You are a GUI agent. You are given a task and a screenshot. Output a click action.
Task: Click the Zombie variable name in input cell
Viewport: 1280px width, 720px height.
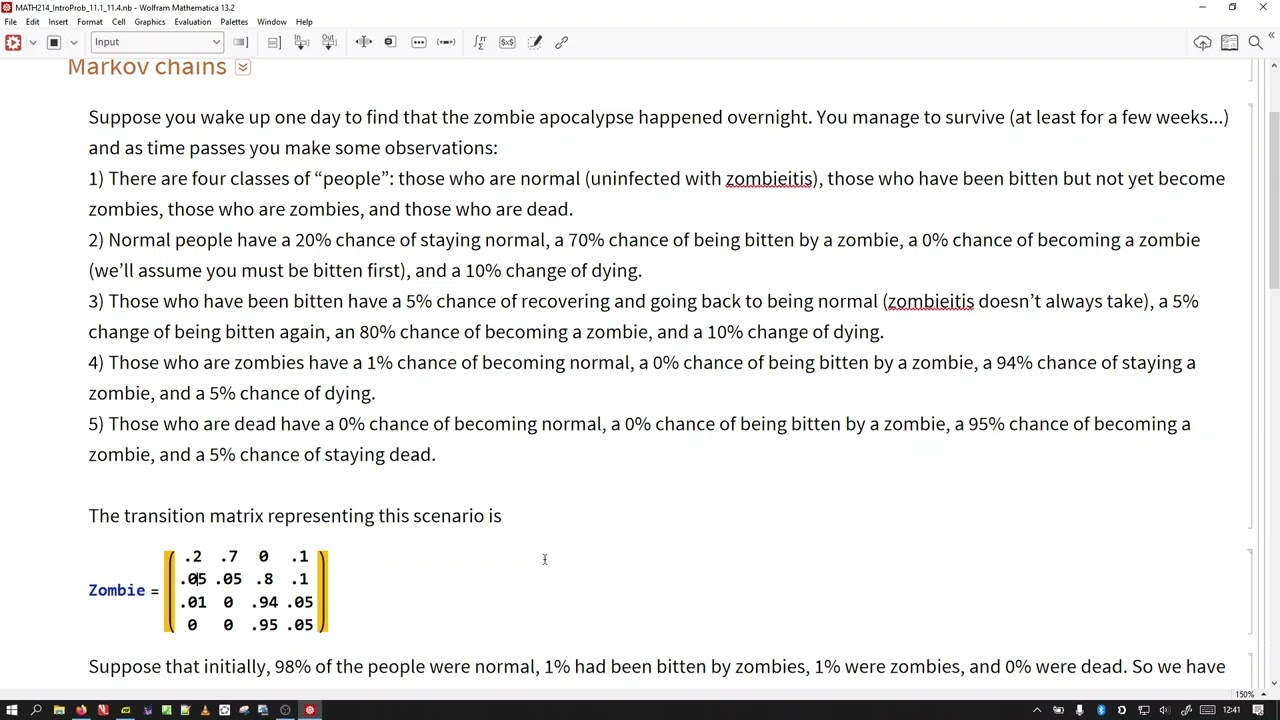pos(117,590)
